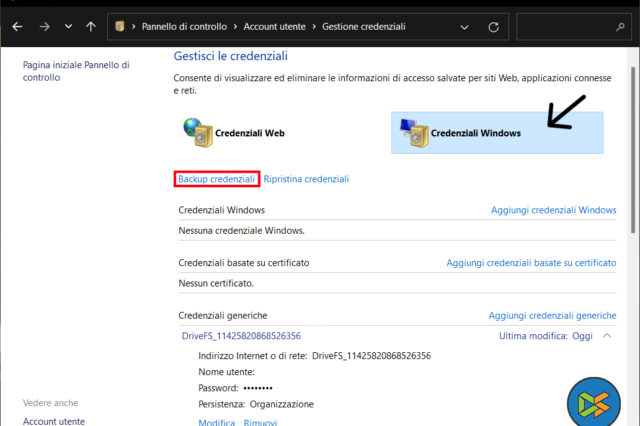Click 'Nessuna credenziale Windows.' text

(x=241, y=231)
